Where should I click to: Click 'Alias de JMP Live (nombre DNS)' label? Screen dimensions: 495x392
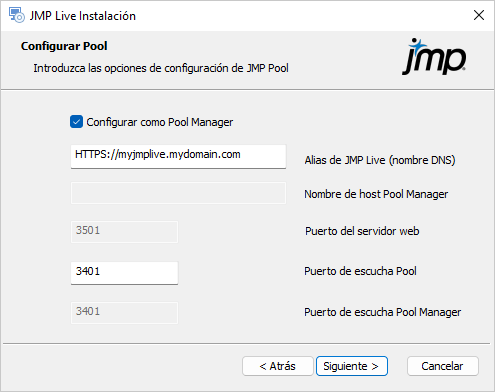380,160
